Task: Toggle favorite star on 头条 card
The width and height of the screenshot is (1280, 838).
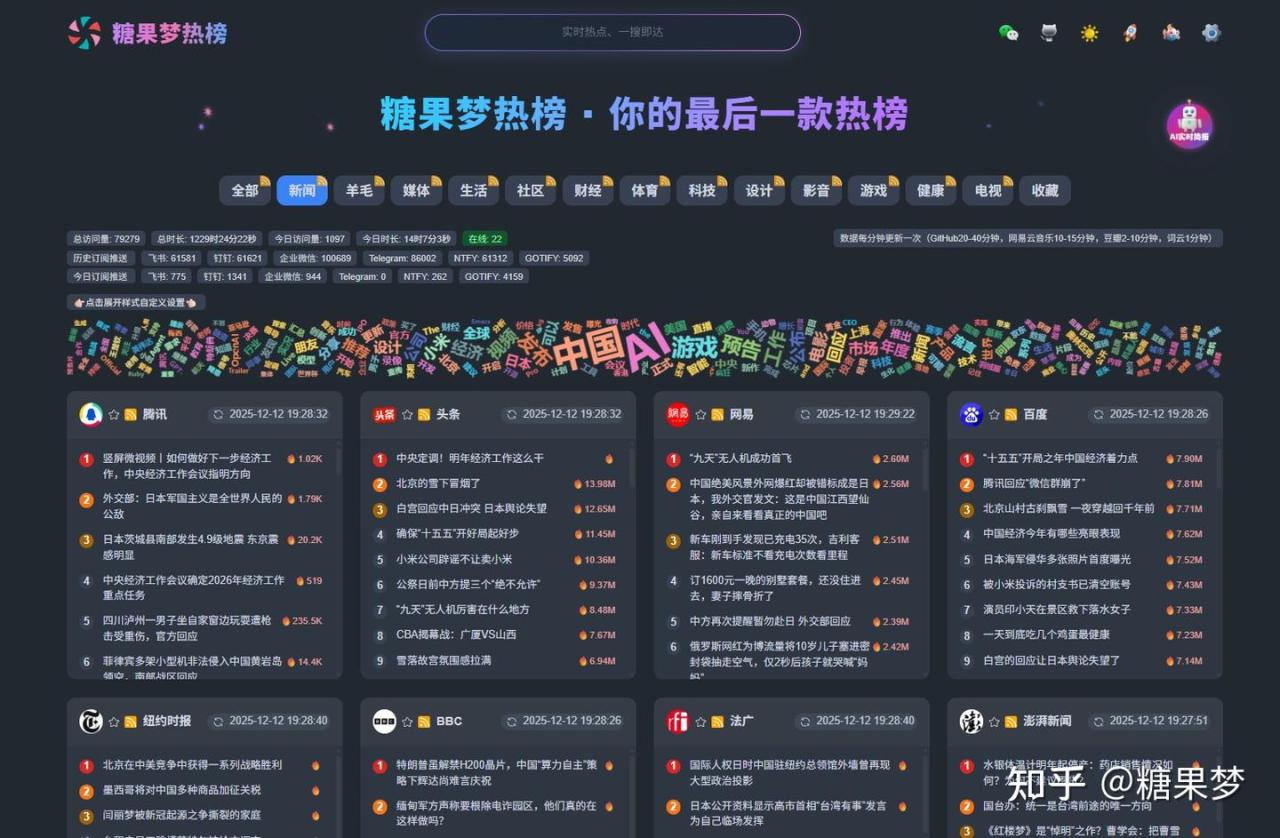Action: pyautogui.click(x=407, y=414)
